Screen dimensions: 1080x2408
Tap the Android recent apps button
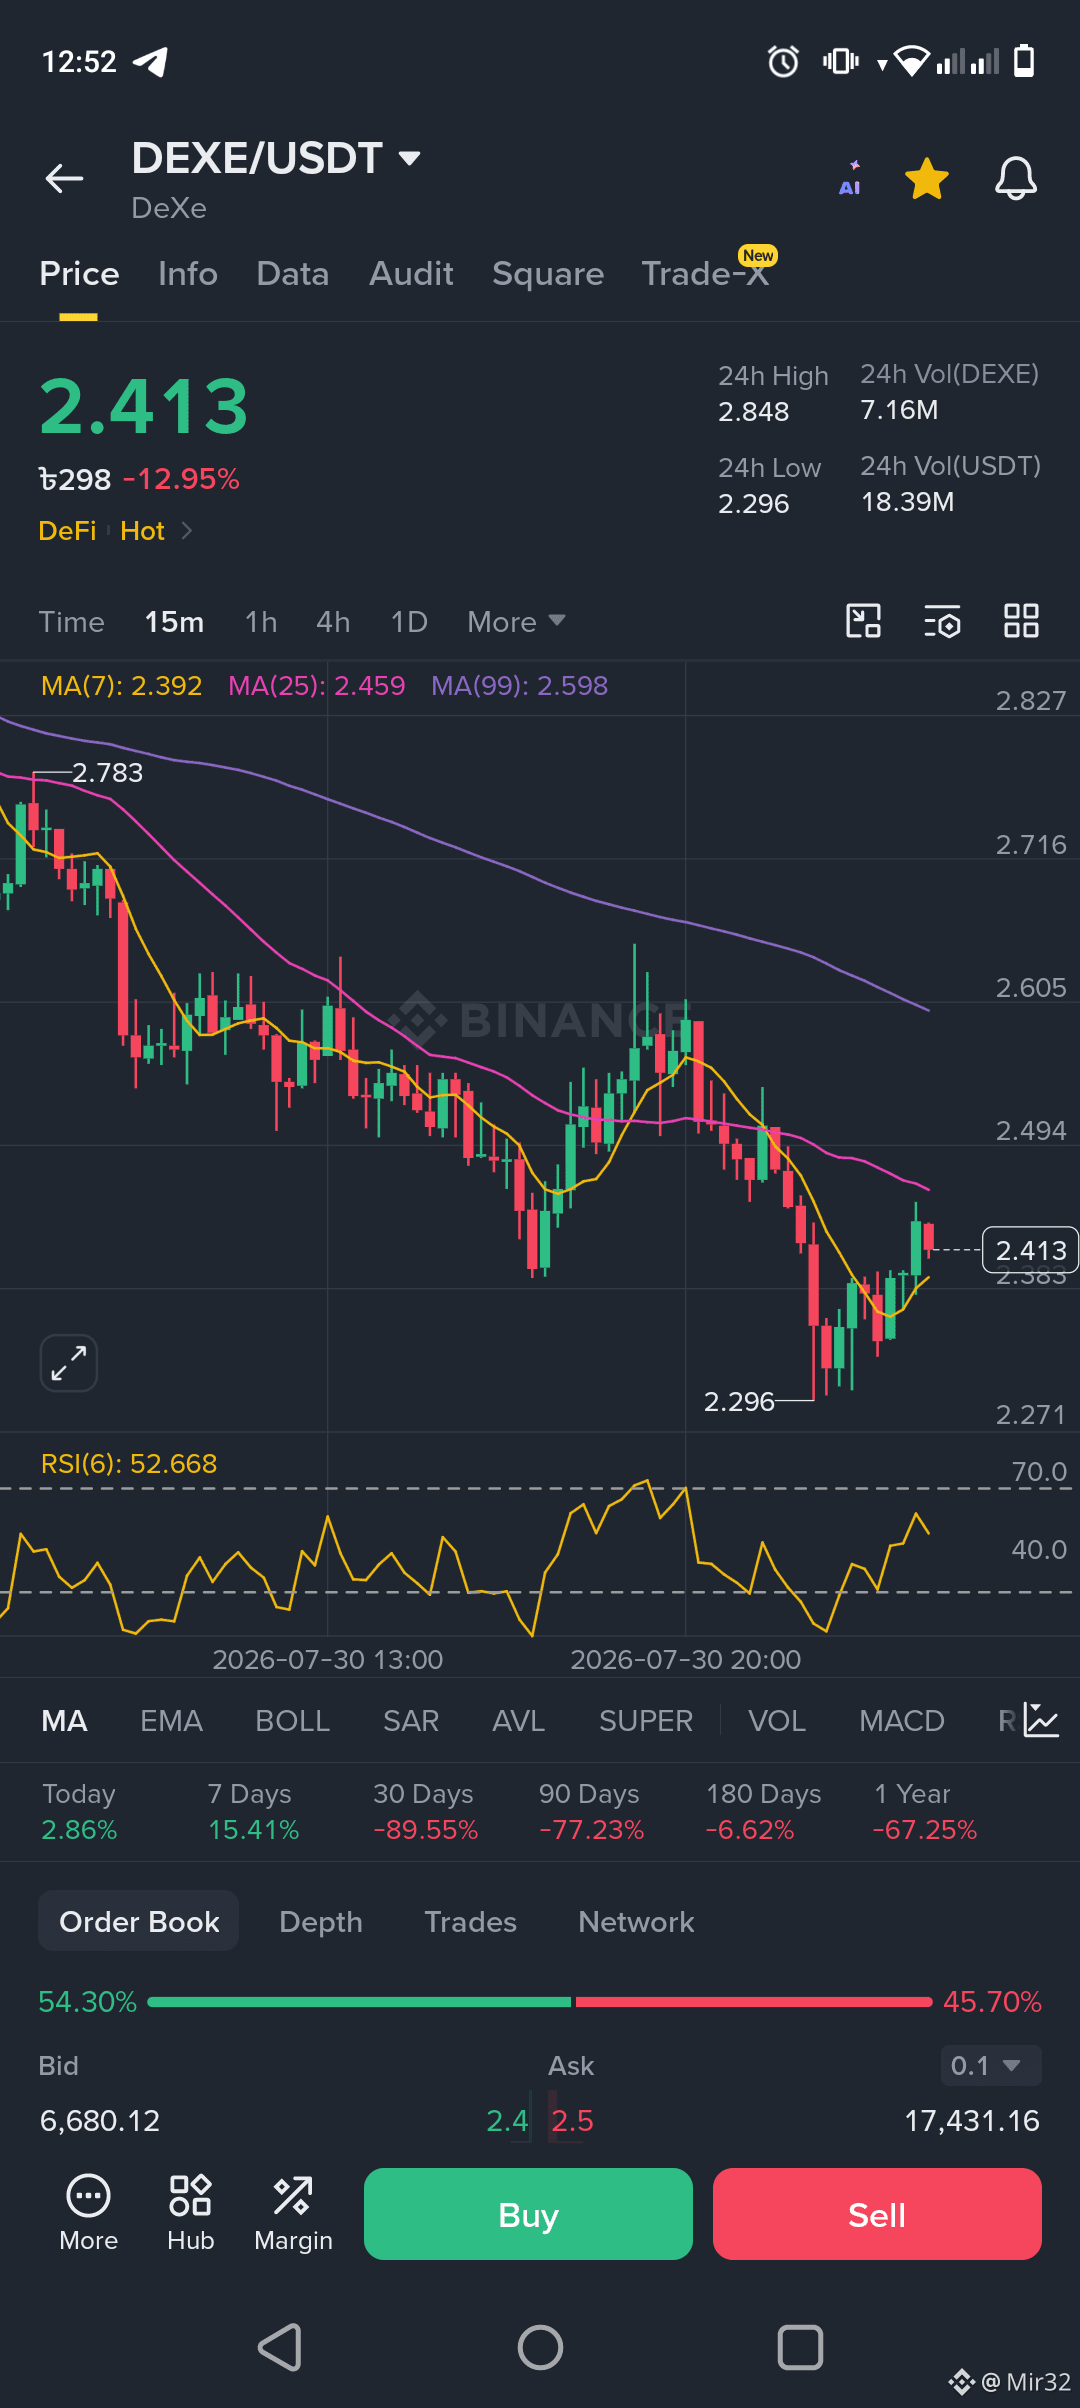(800, 2347)
